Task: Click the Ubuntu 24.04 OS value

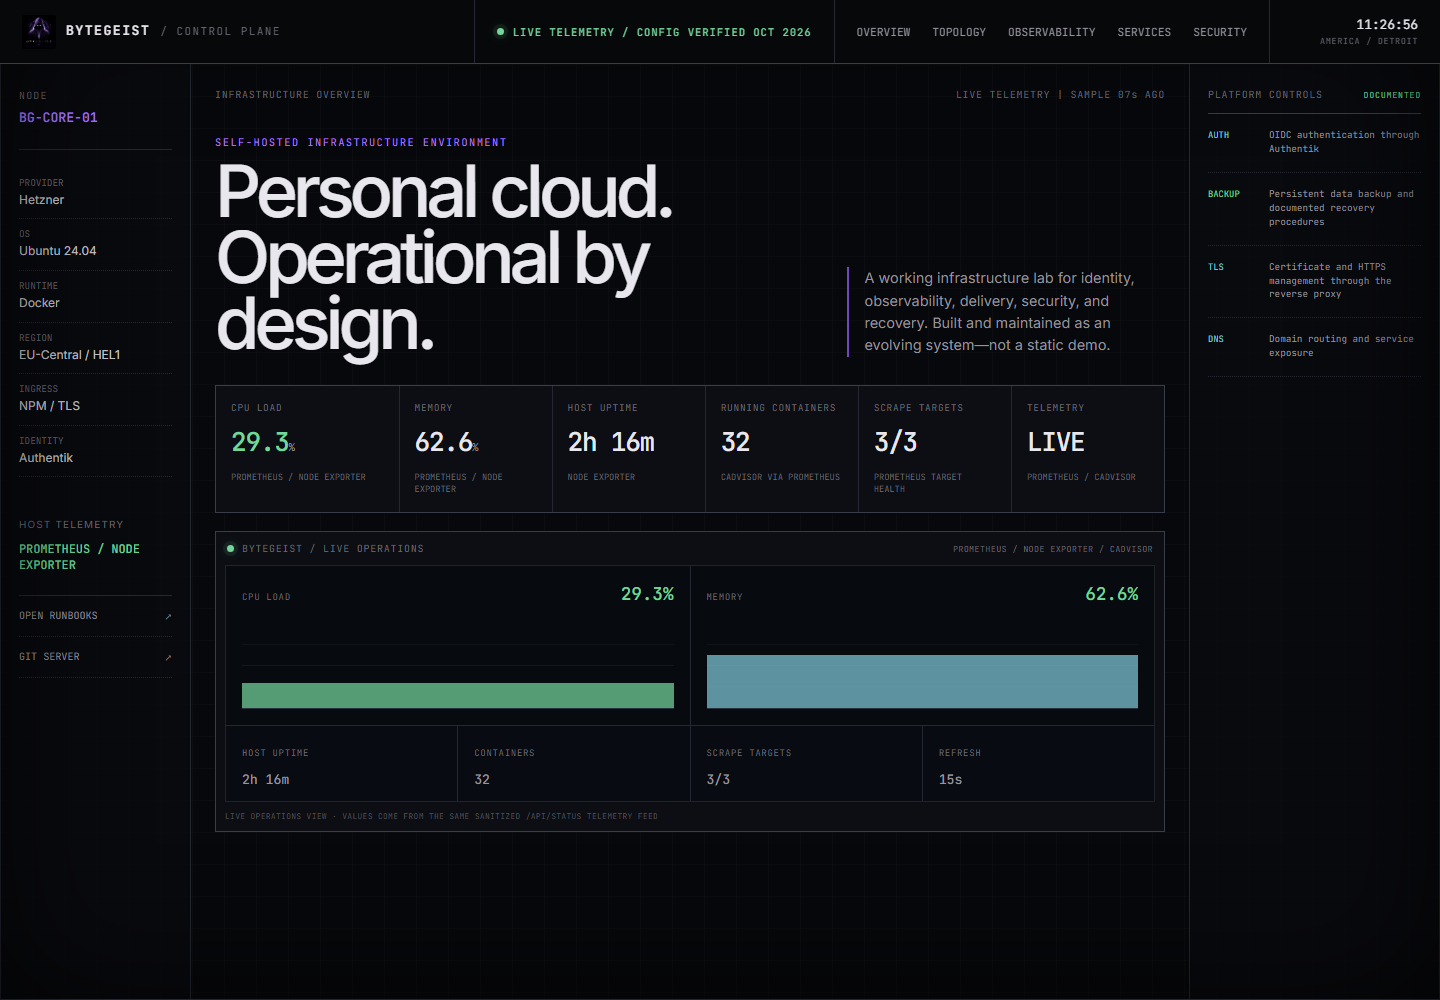Action: (x=58, y=251)
